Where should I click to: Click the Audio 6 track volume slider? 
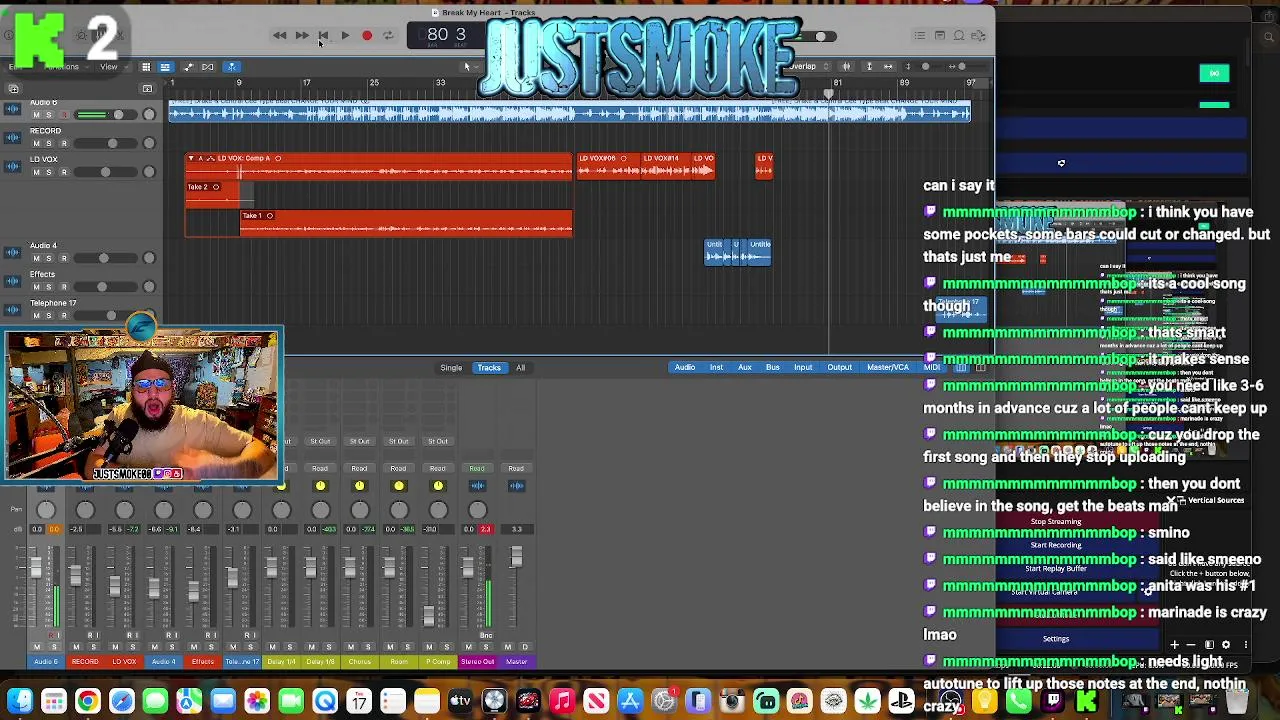(106, 115)
